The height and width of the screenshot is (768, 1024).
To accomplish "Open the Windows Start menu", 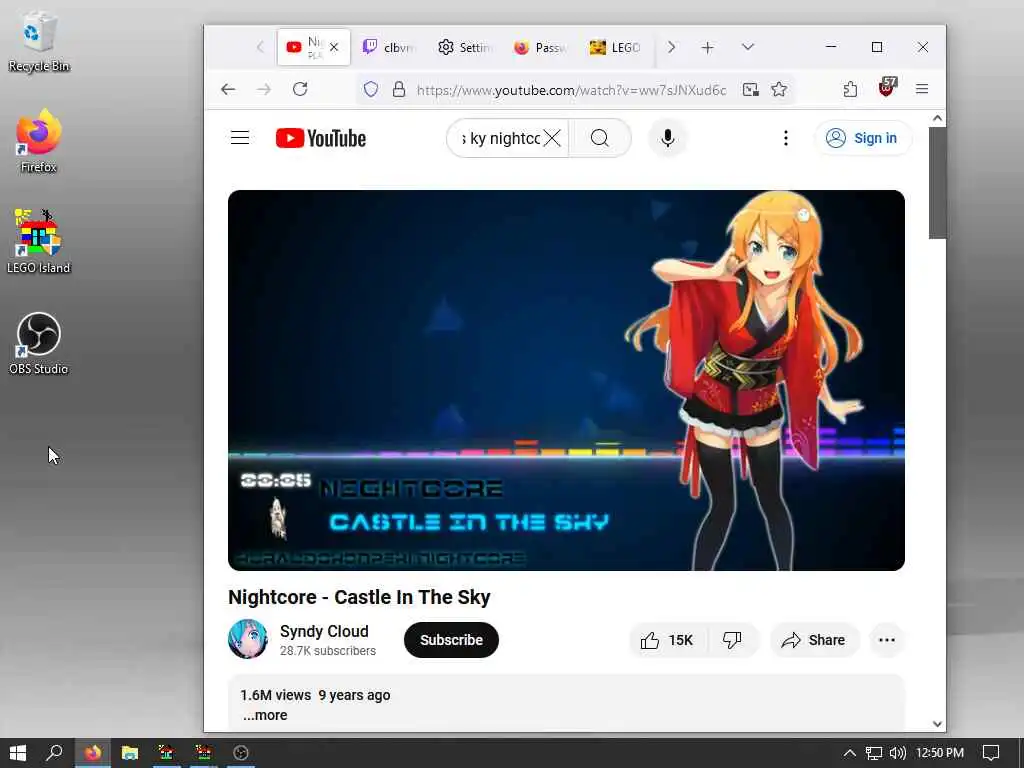I will coord(18,753).
